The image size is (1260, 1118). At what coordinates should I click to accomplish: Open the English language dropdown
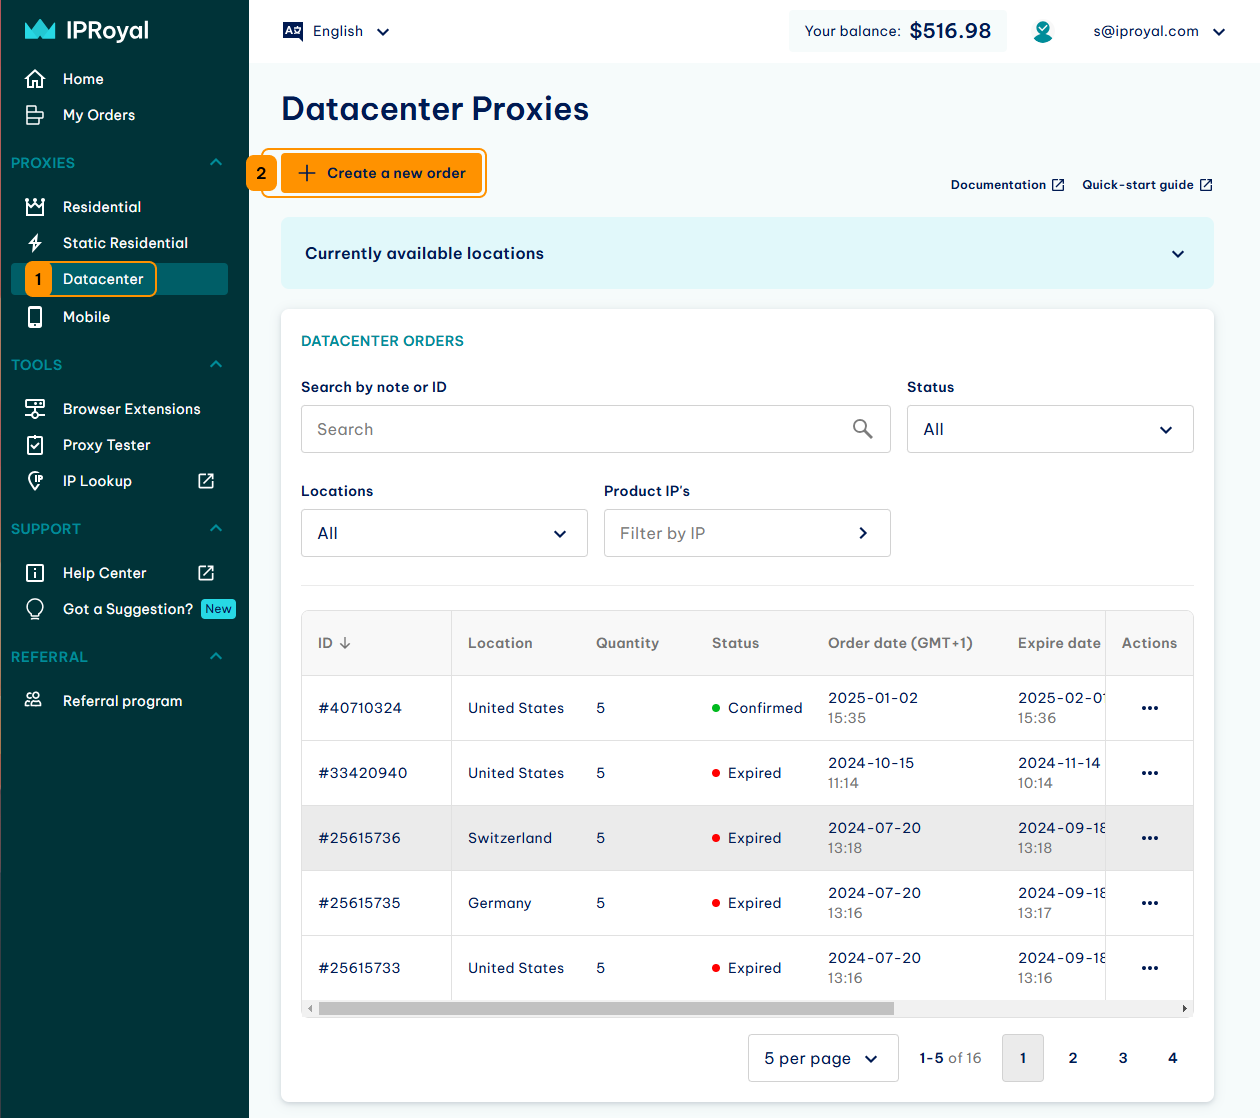[x=337, y=31]
